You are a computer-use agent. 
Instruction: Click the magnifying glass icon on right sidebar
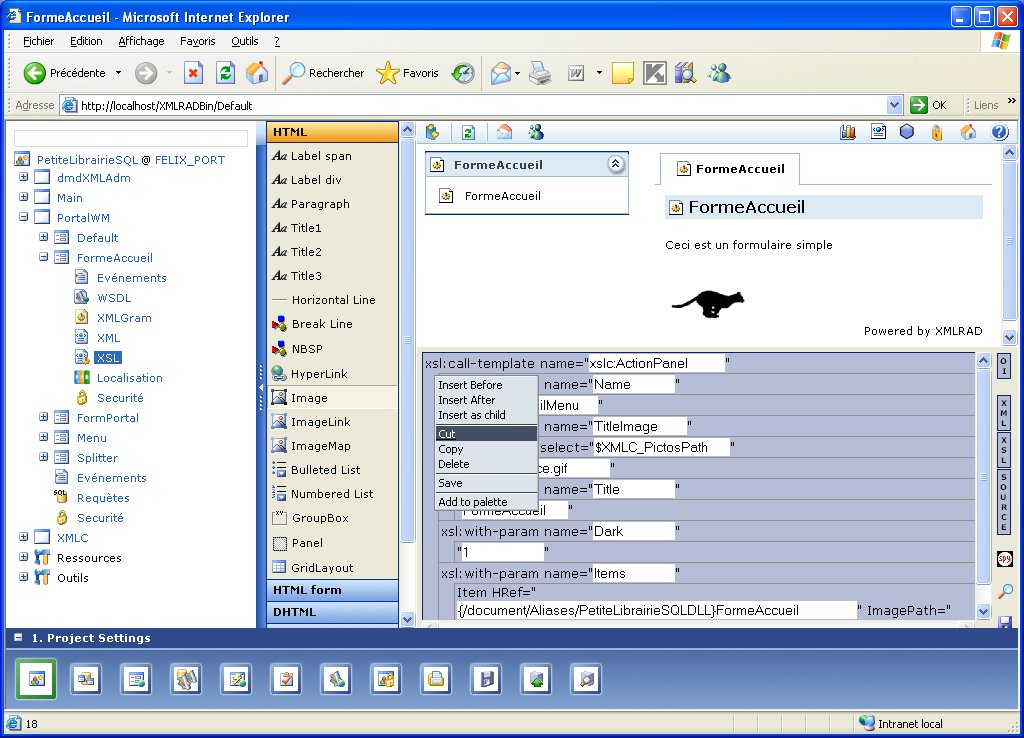pos(1005,591)
